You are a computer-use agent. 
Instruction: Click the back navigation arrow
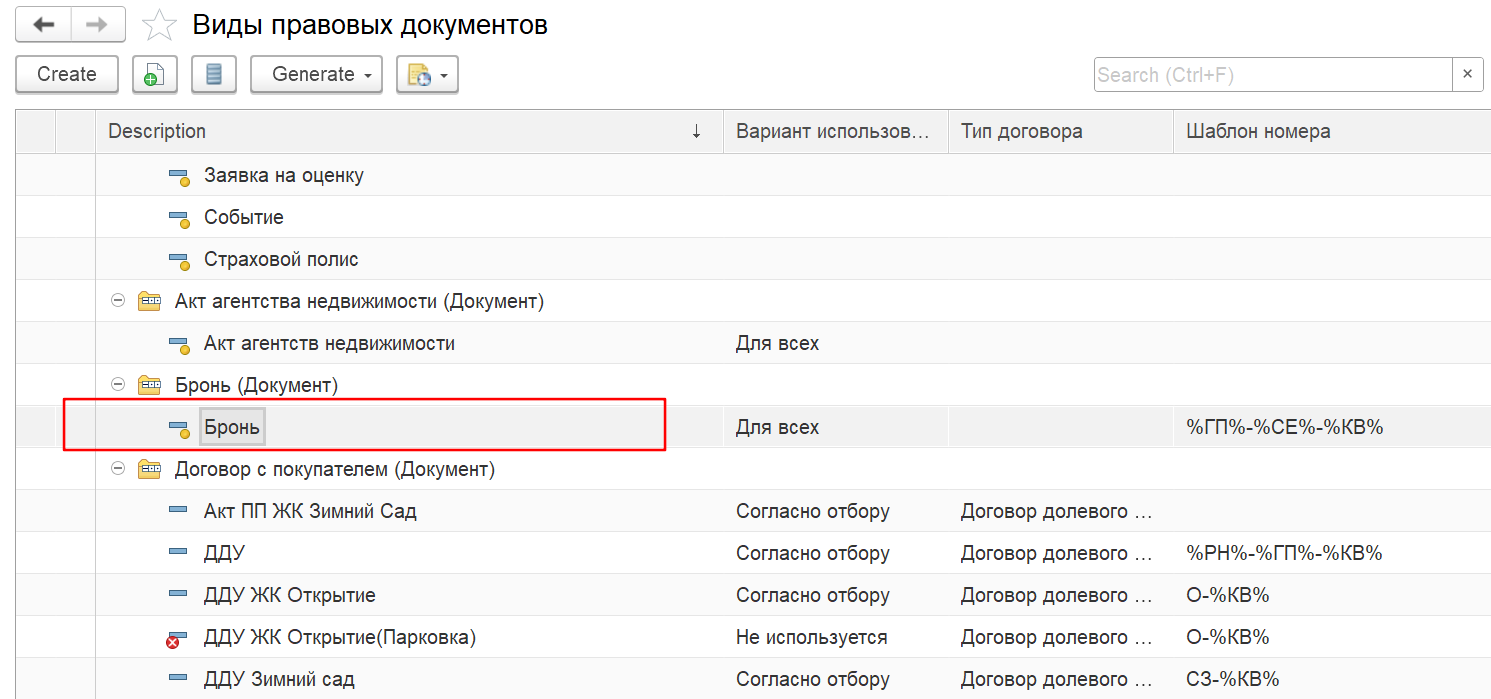tap(43, 25)
